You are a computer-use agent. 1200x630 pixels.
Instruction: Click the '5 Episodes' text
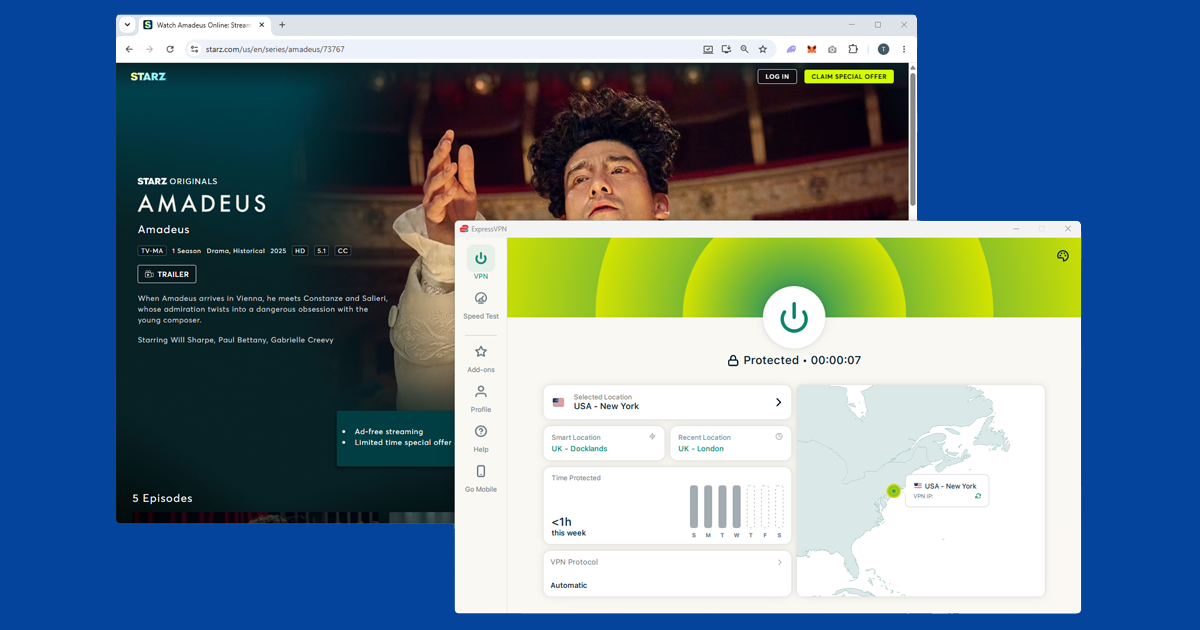click(x=162, y=498)
